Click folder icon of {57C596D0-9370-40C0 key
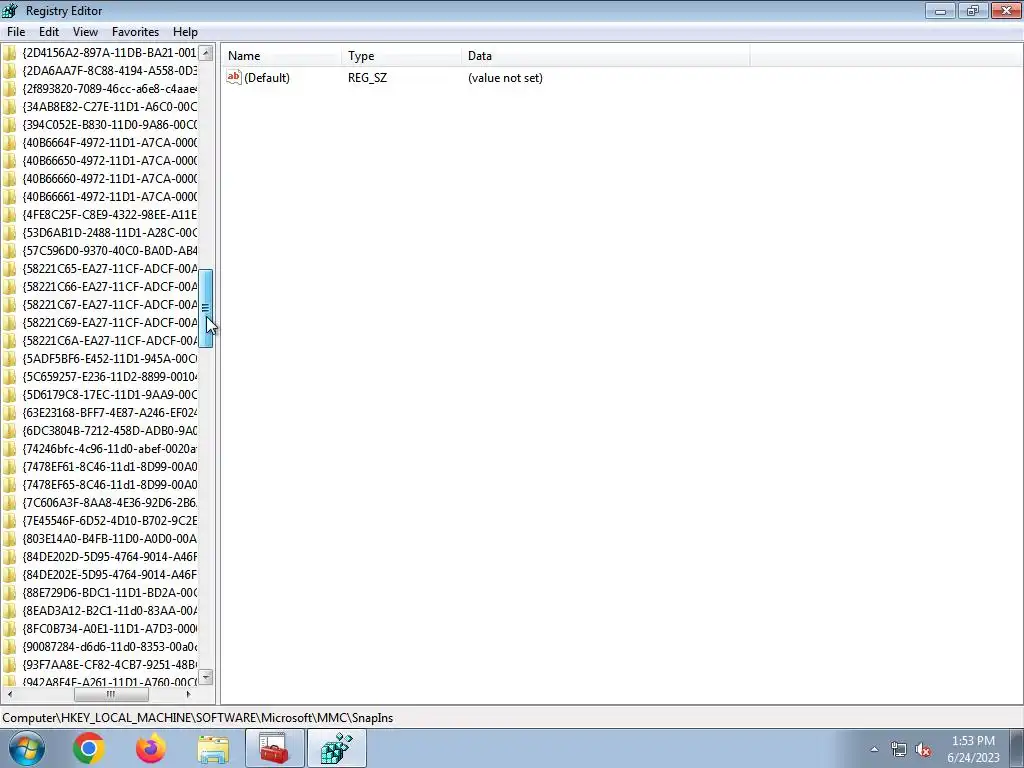This screenshot has height=768, width=1024. tap(9, 251)
